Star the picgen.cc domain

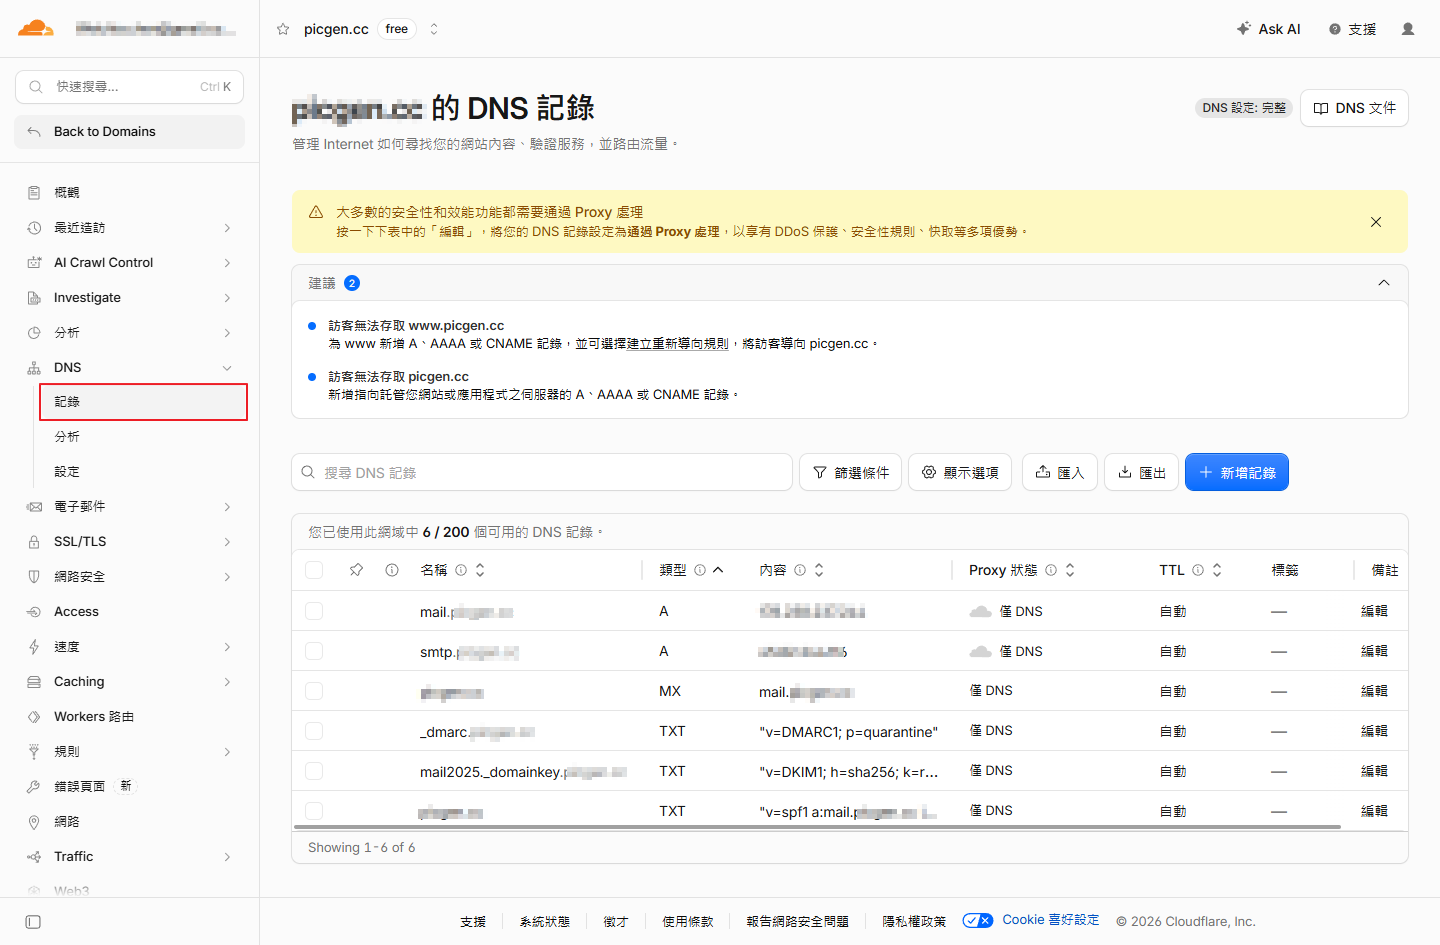(x=283, y=29)
